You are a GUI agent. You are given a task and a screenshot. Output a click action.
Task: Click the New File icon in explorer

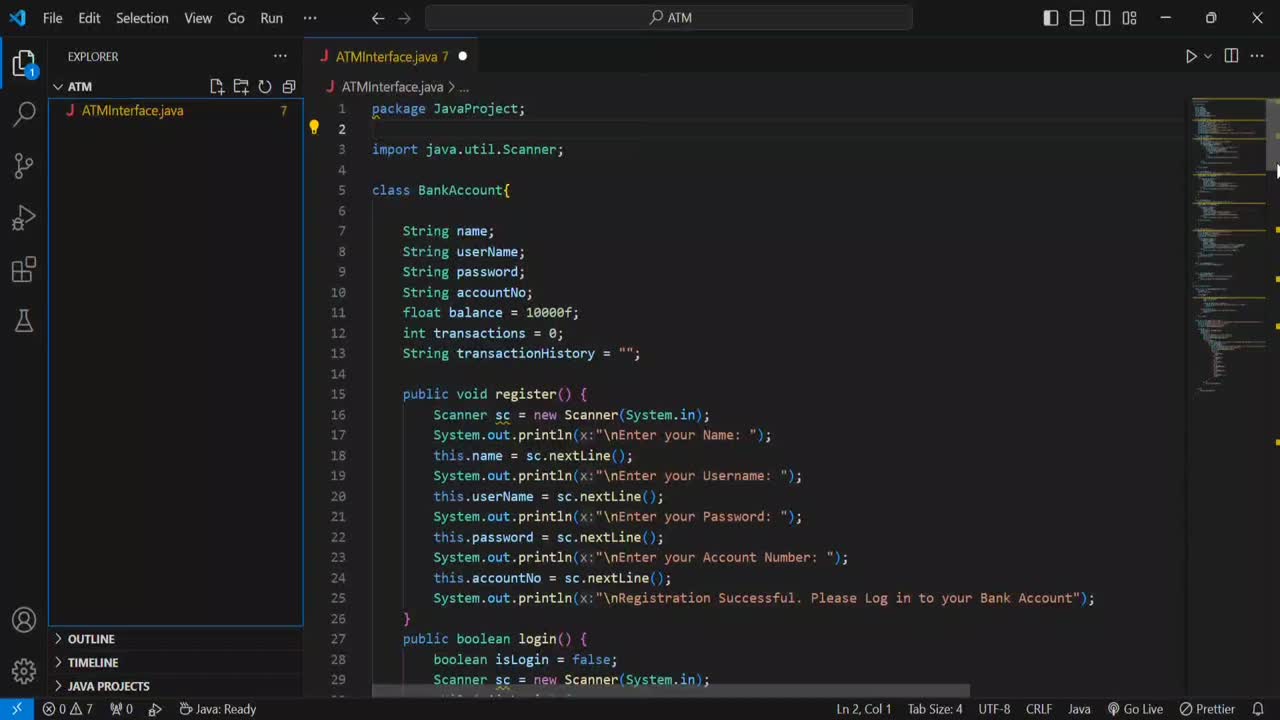point(217,87)
